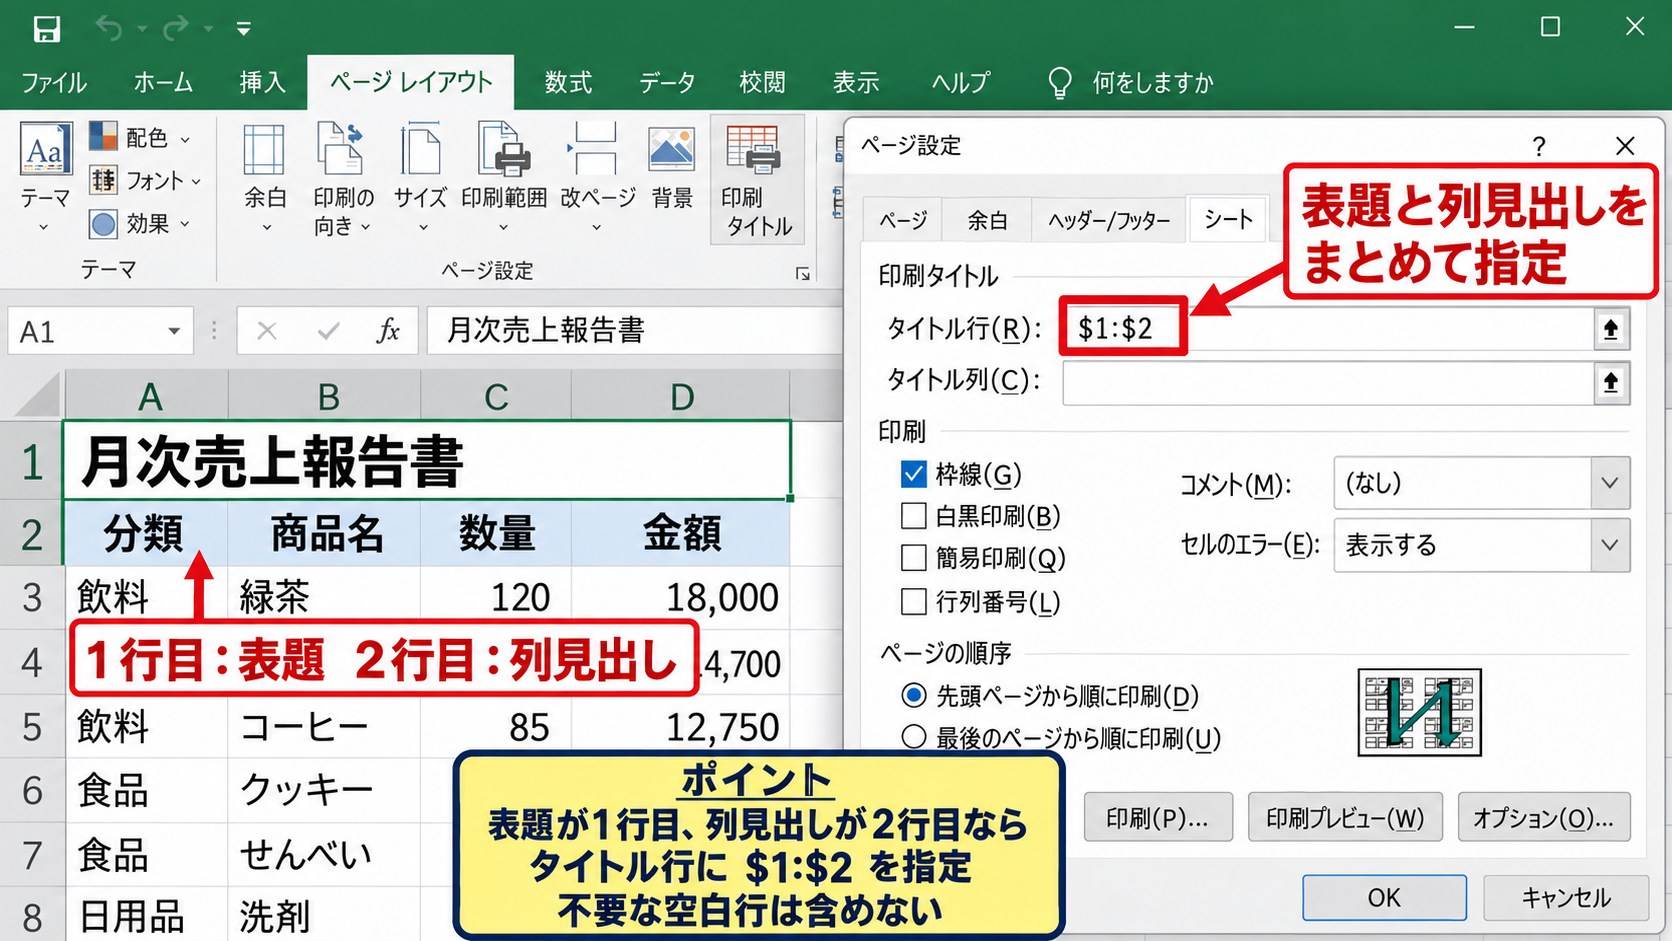Click the formula bar enter checkmark icon
This screenshot has height=941, width=1672.
click(x=328, y=331)
